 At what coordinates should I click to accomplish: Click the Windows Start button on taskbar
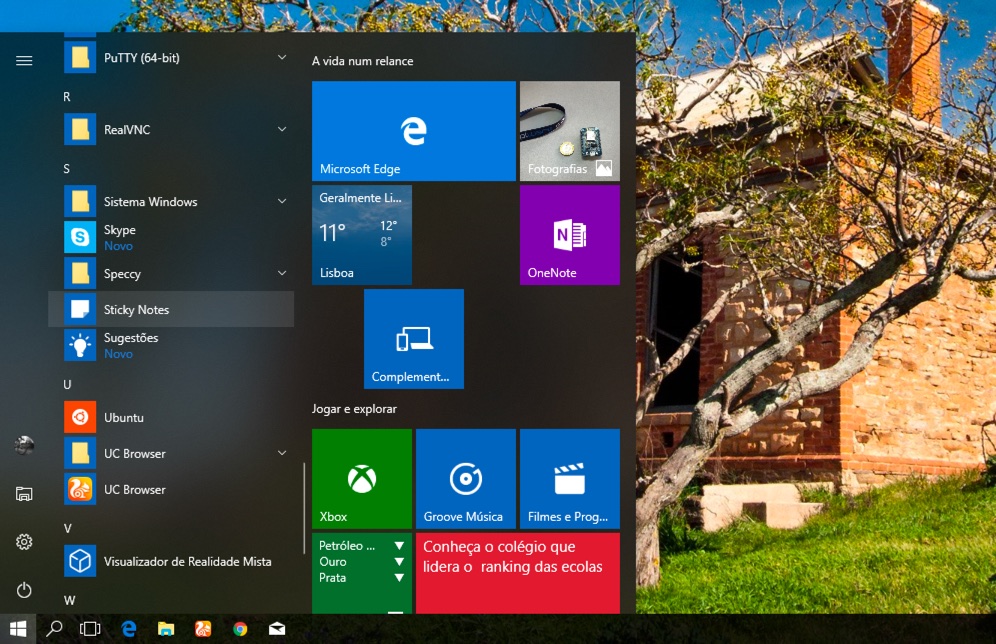click(18, 629)
